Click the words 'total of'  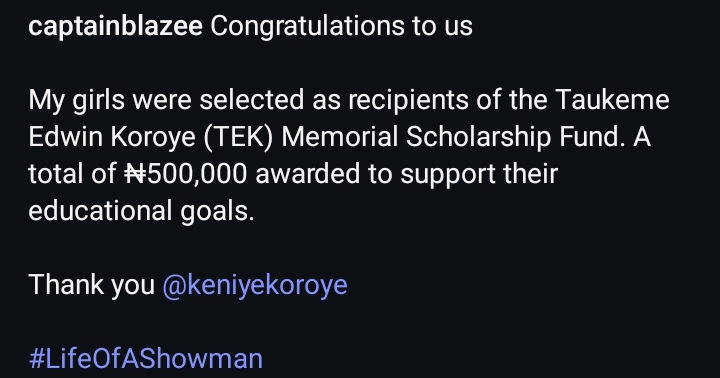73,174
